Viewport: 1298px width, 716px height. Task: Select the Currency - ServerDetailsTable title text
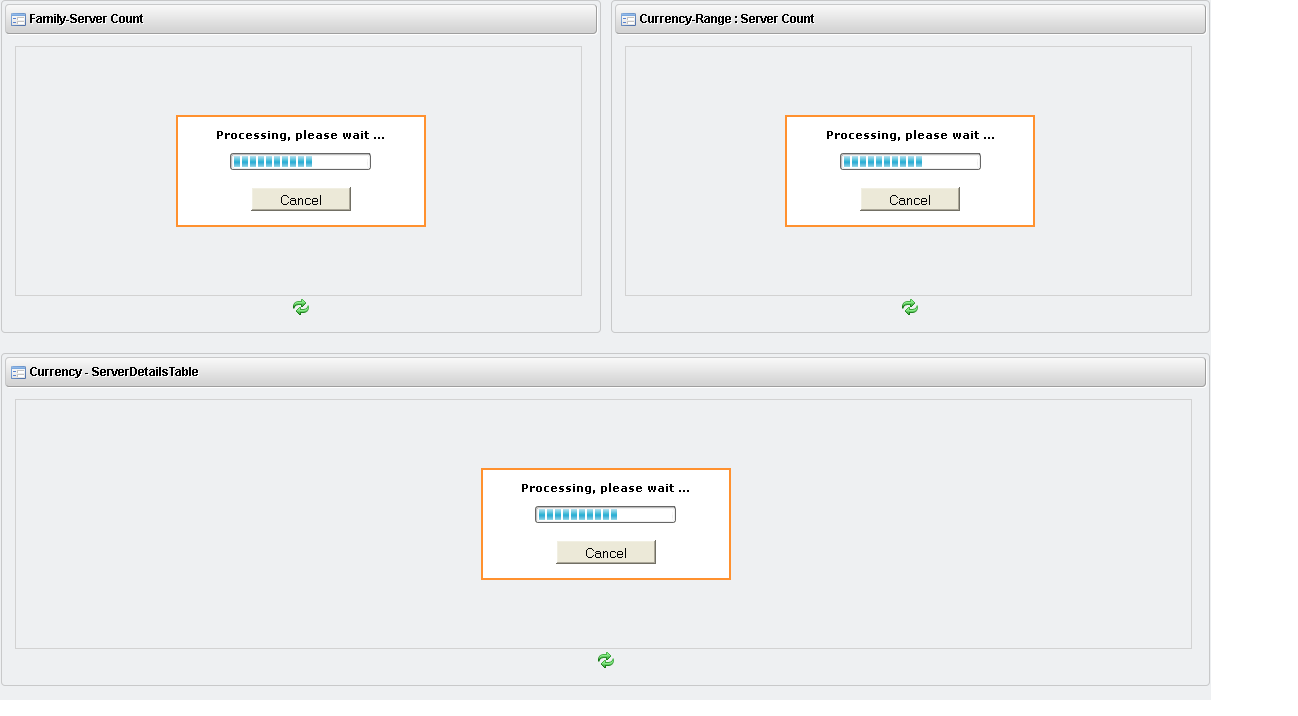[114, 372]
